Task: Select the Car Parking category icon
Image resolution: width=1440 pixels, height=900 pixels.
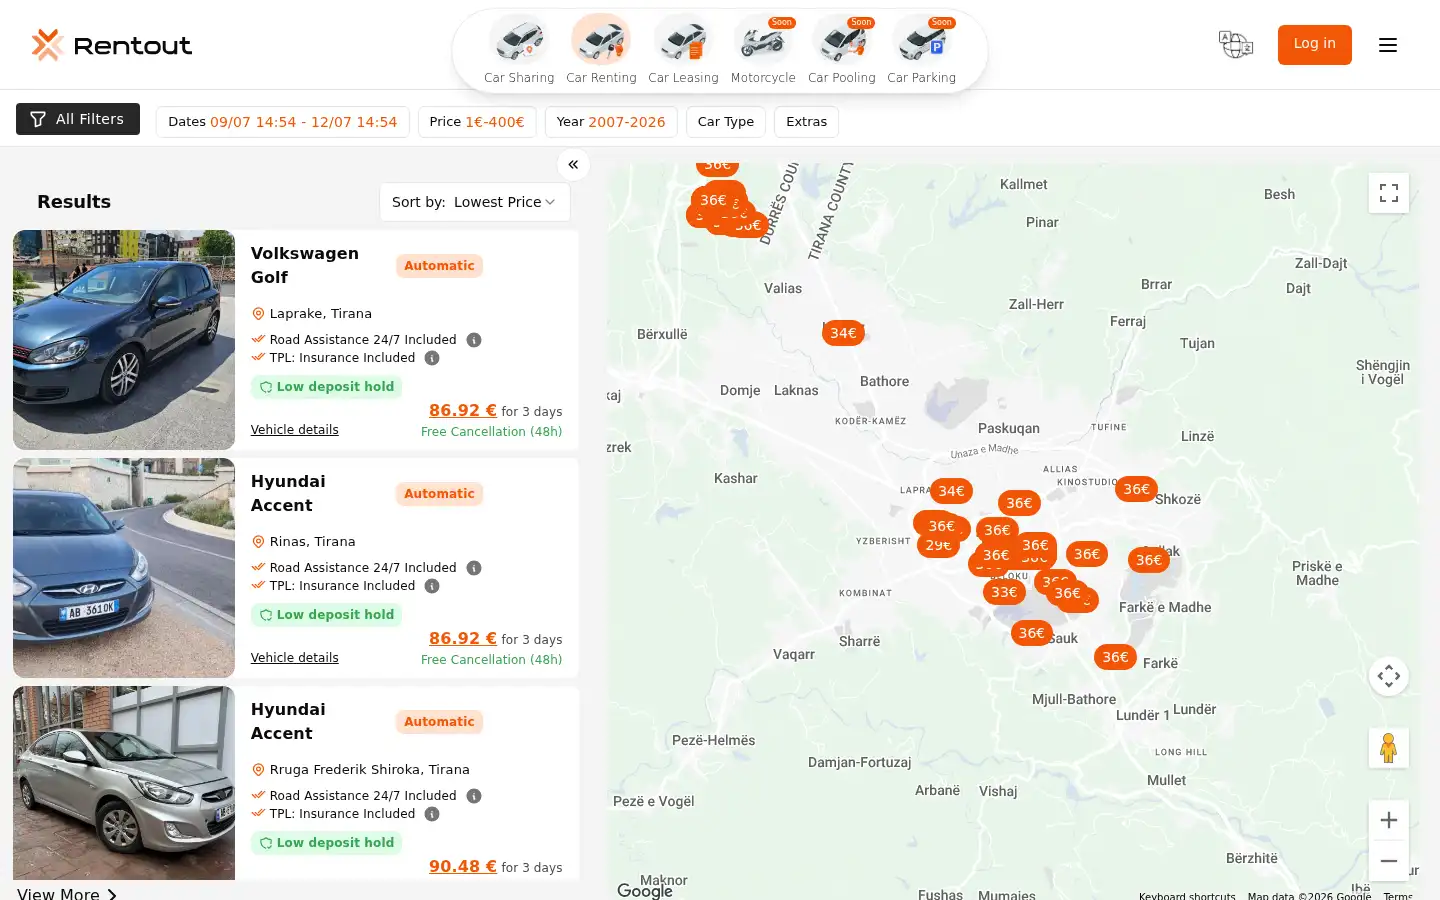Action: coord(922,41)
